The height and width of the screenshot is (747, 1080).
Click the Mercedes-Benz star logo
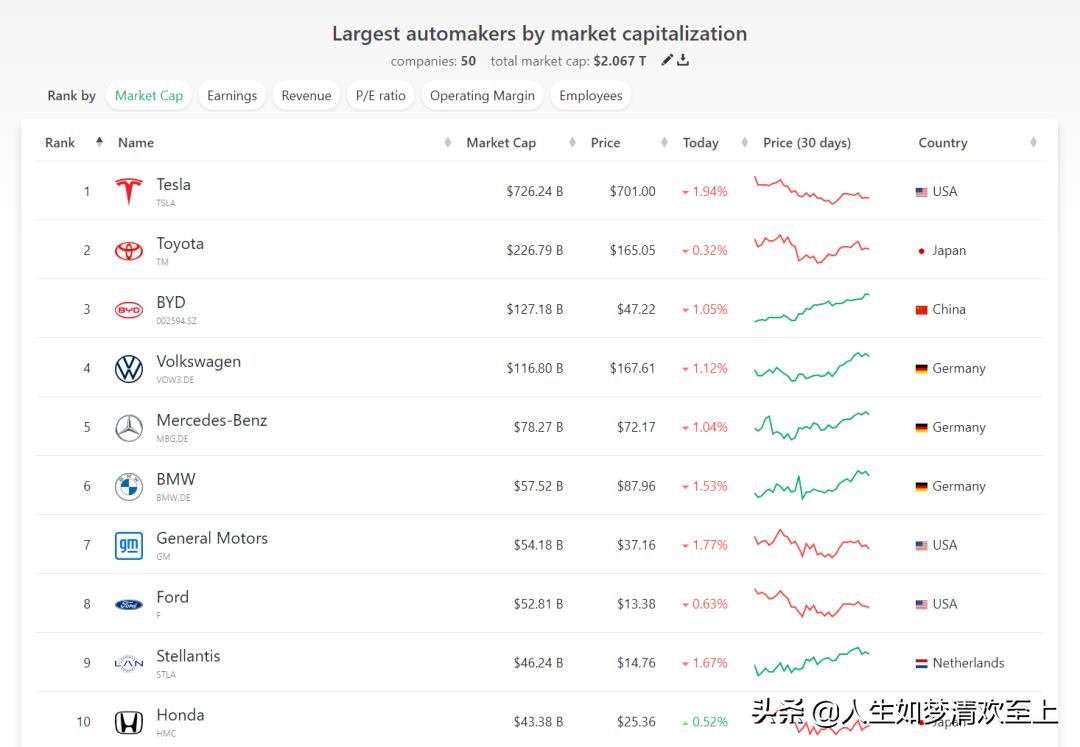click(x=128, y=428)
